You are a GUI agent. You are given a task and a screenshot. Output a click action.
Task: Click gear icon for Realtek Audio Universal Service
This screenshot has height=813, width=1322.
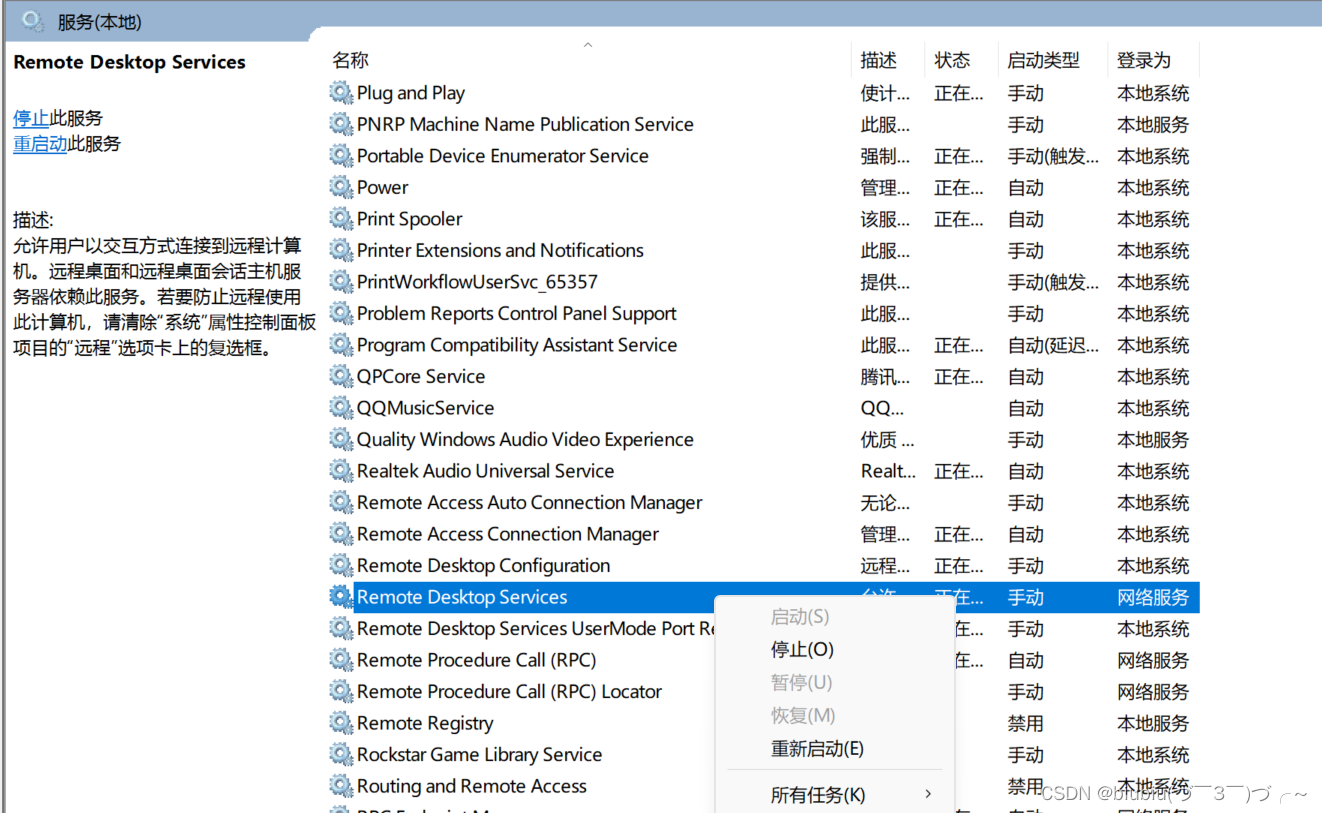pyautogui.click(x=341, y=471)
